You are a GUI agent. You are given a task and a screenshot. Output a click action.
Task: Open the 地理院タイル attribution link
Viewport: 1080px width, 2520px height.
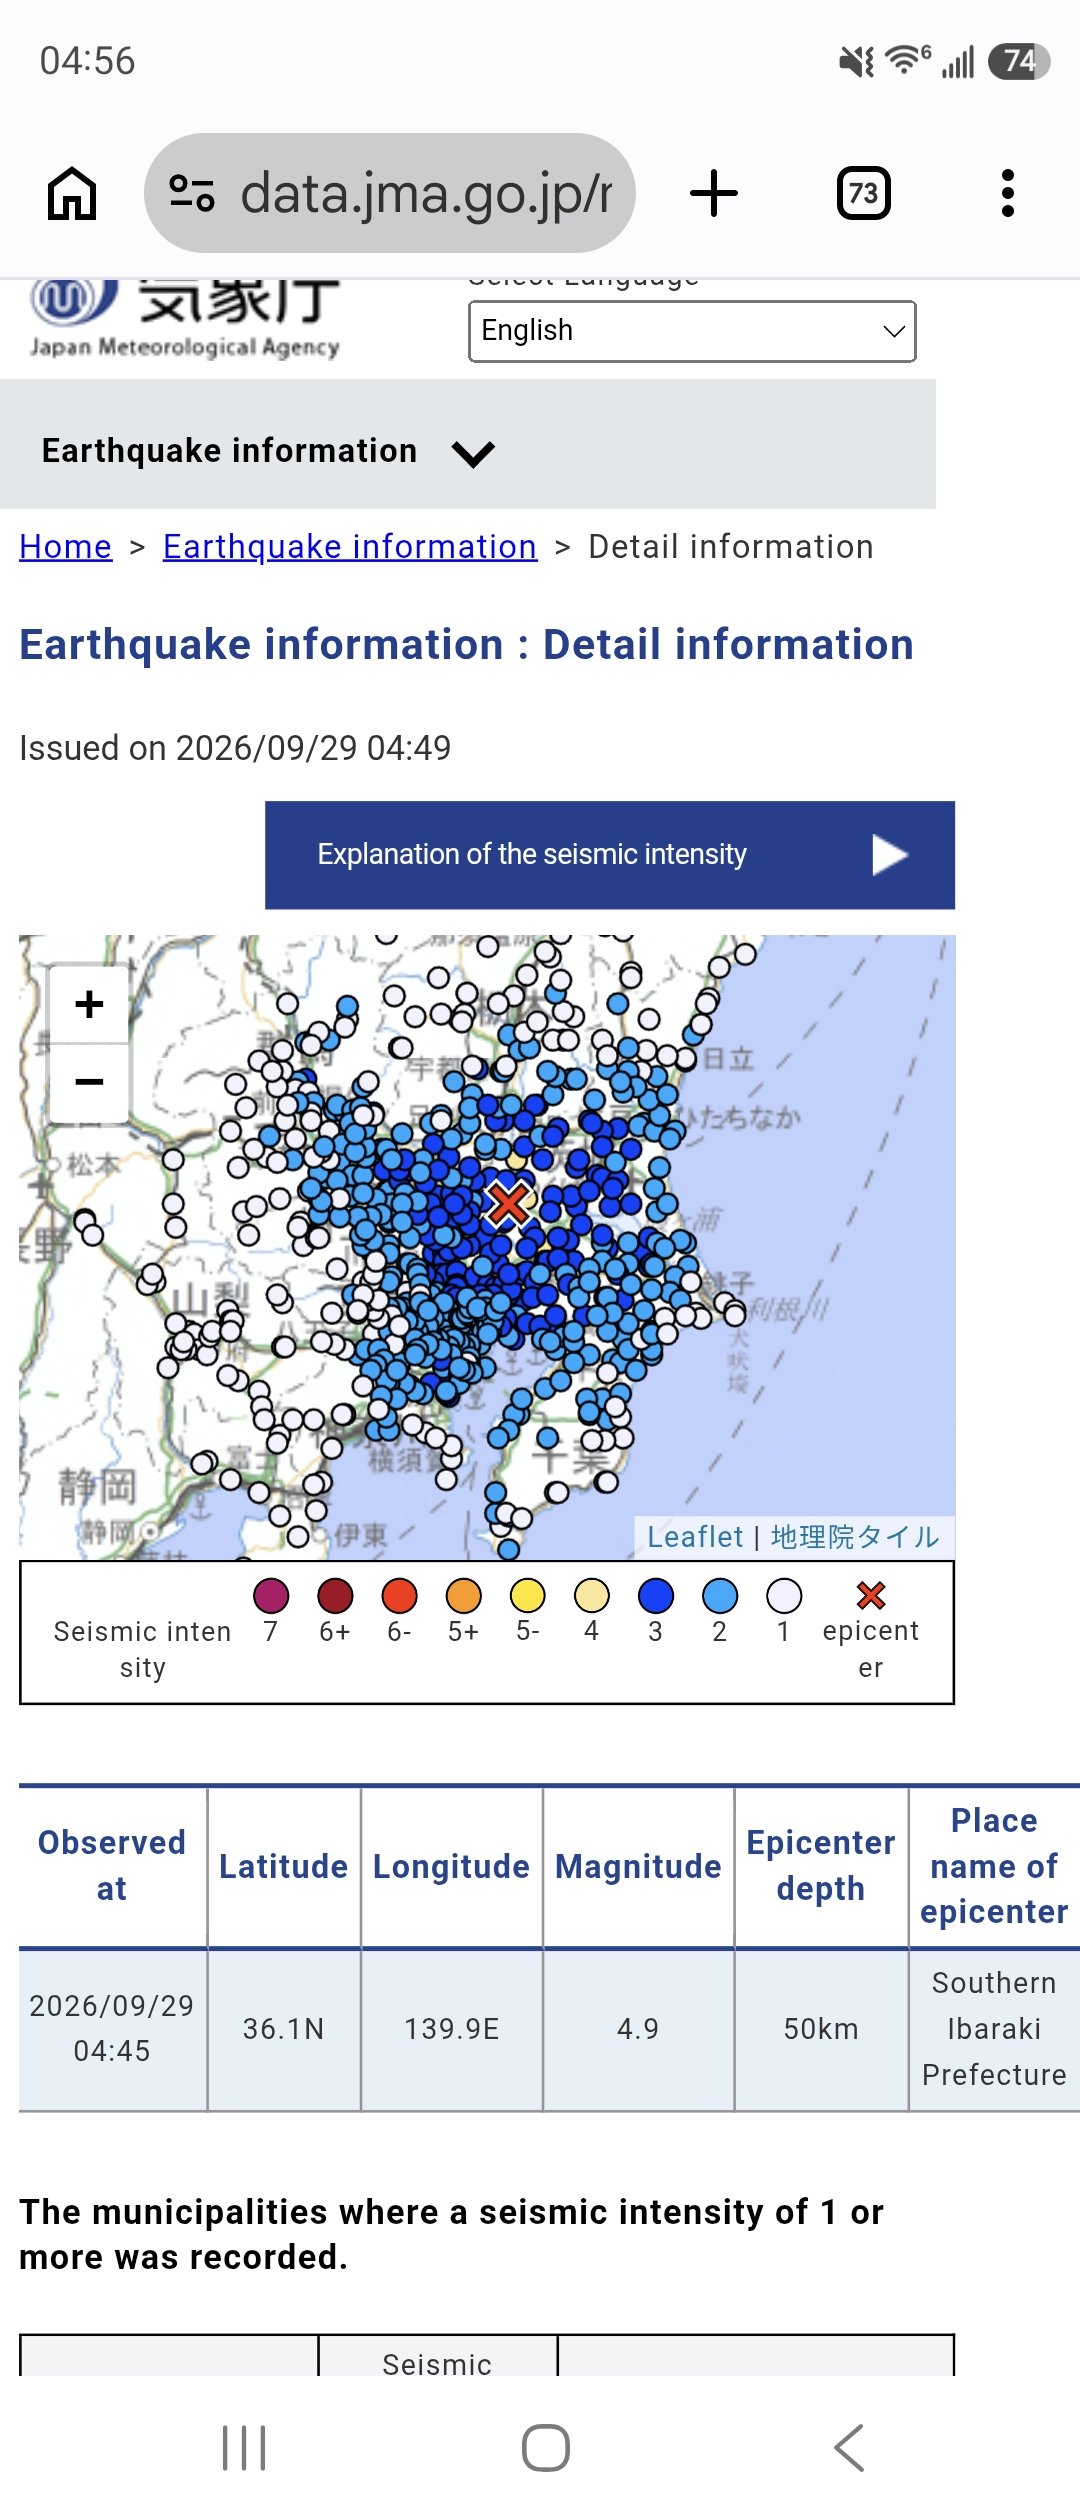click(x=855, y=1537)
